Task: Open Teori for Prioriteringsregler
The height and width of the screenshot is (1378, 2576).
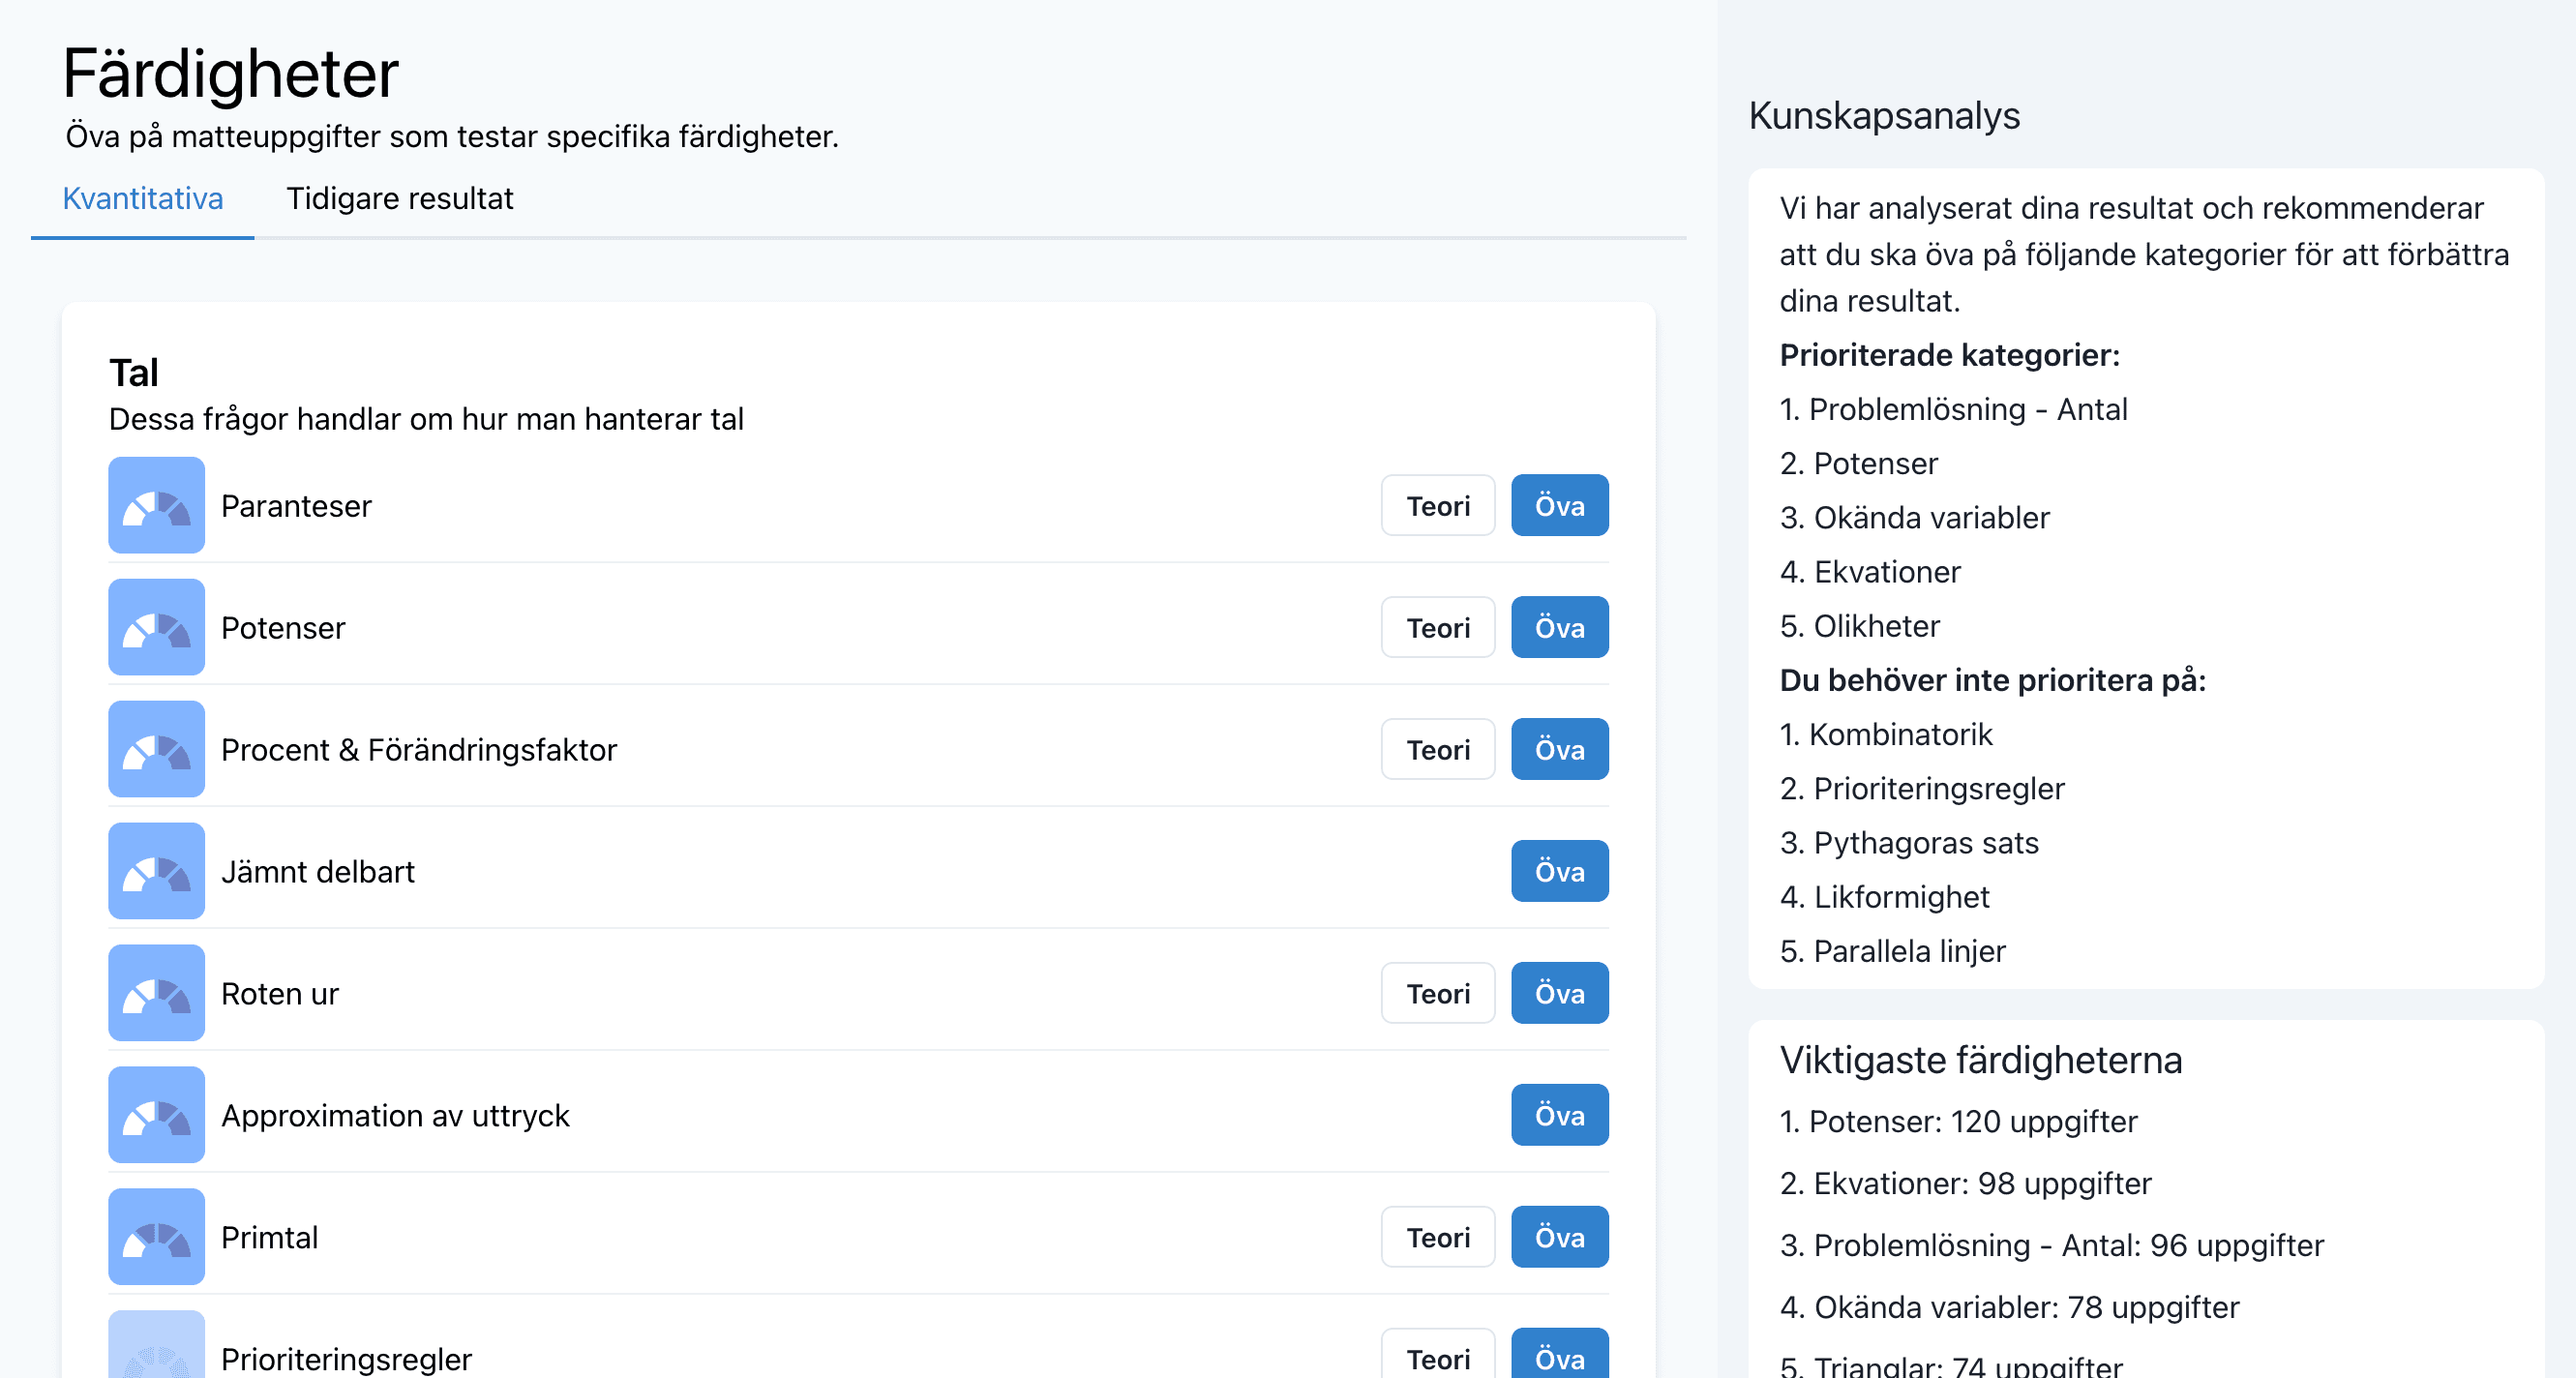Action: pyautogui.click(x=1437, y=1357)
